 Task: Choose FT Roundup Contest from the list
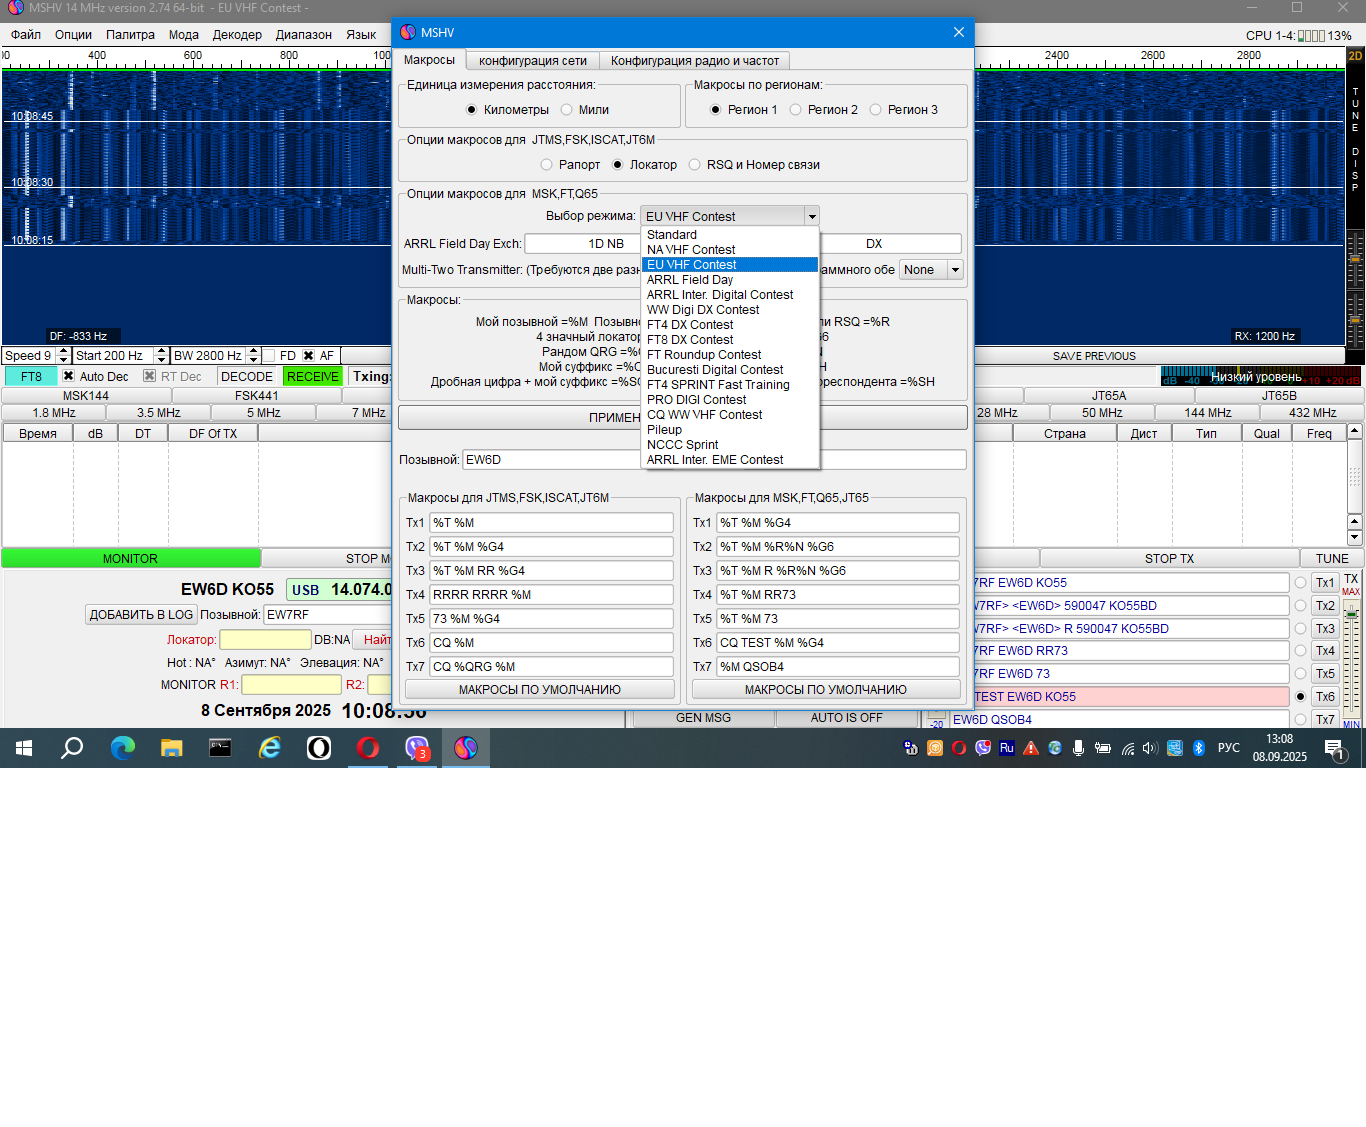click(704, 355)
